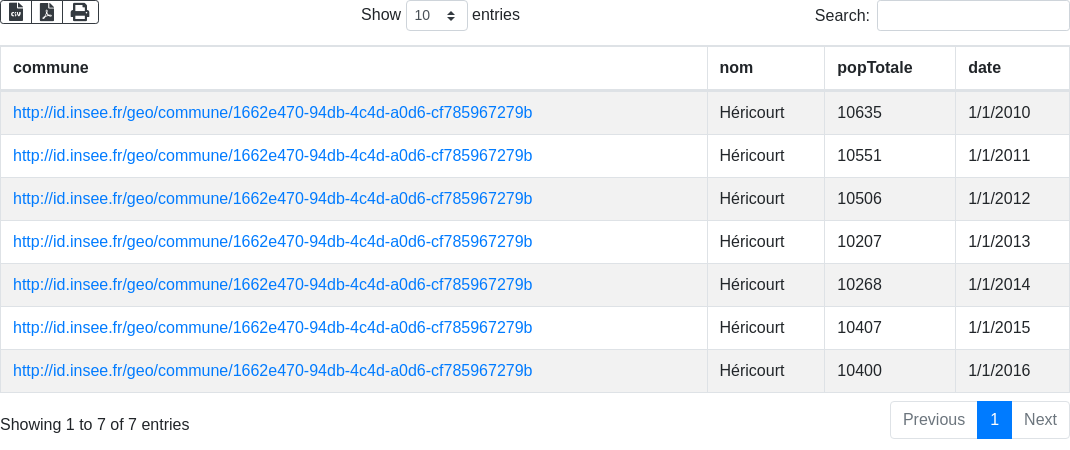The width and height of the screenshot is (1070, 450).
Task: Open commune link in the 1/1/2016 row
Action: pyautogui.click(x=272, y=371)
